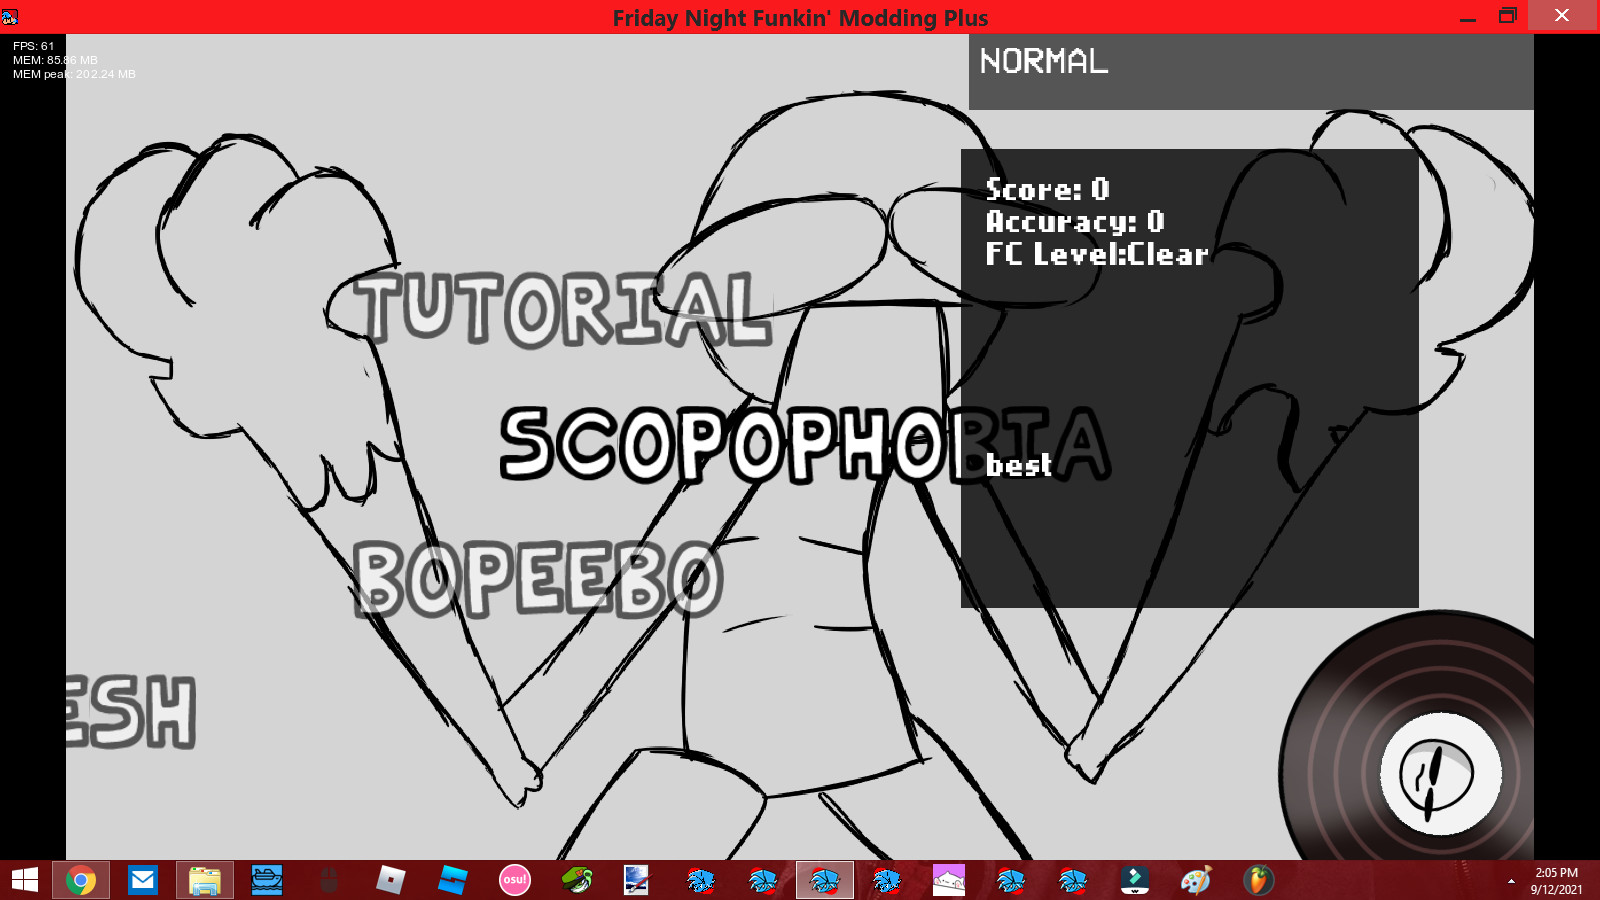Click the Friday Night Funkin' Modding Plus title
Viewport: 1600px width, 900px height.
(800, 18)
